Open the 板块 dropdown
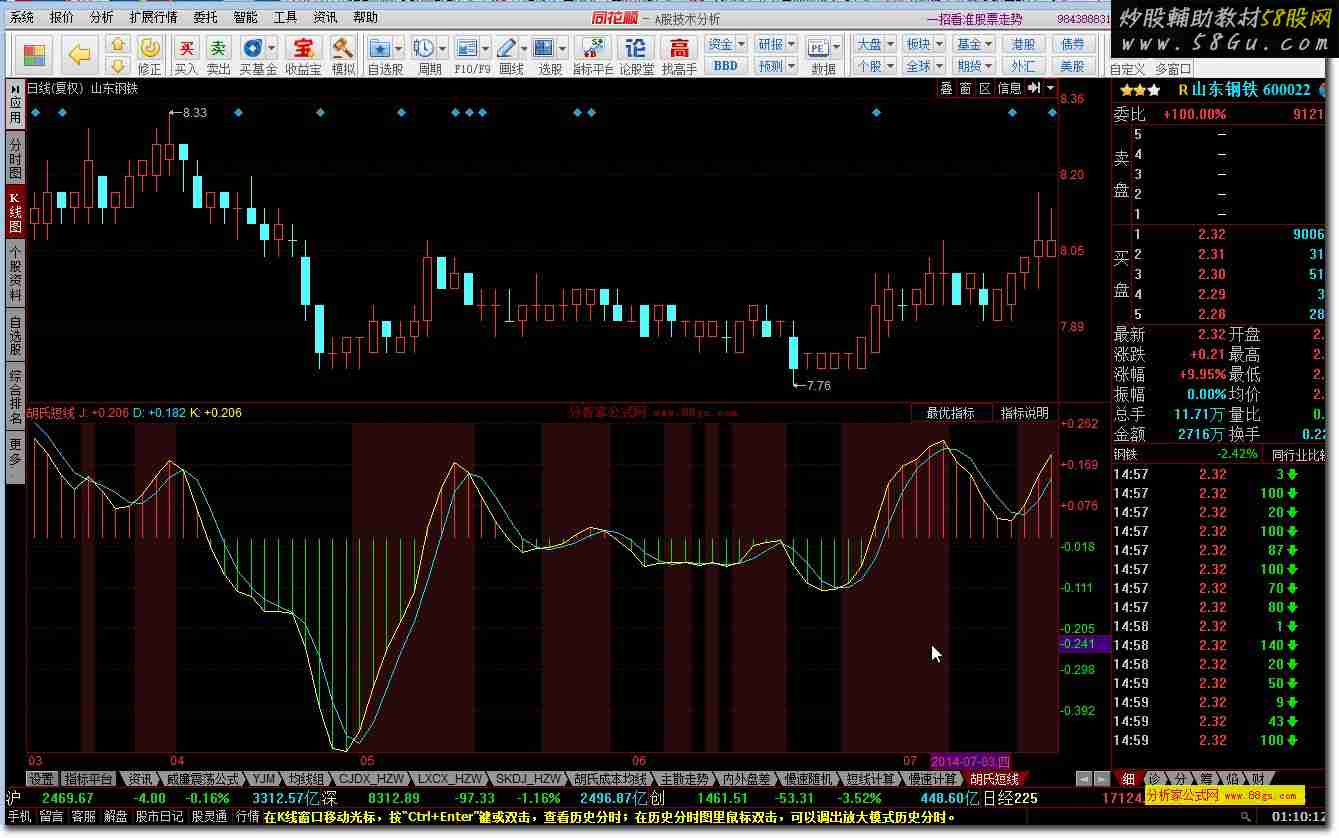The height and width of the screenshot is (838, 1339). pos(923,44)
